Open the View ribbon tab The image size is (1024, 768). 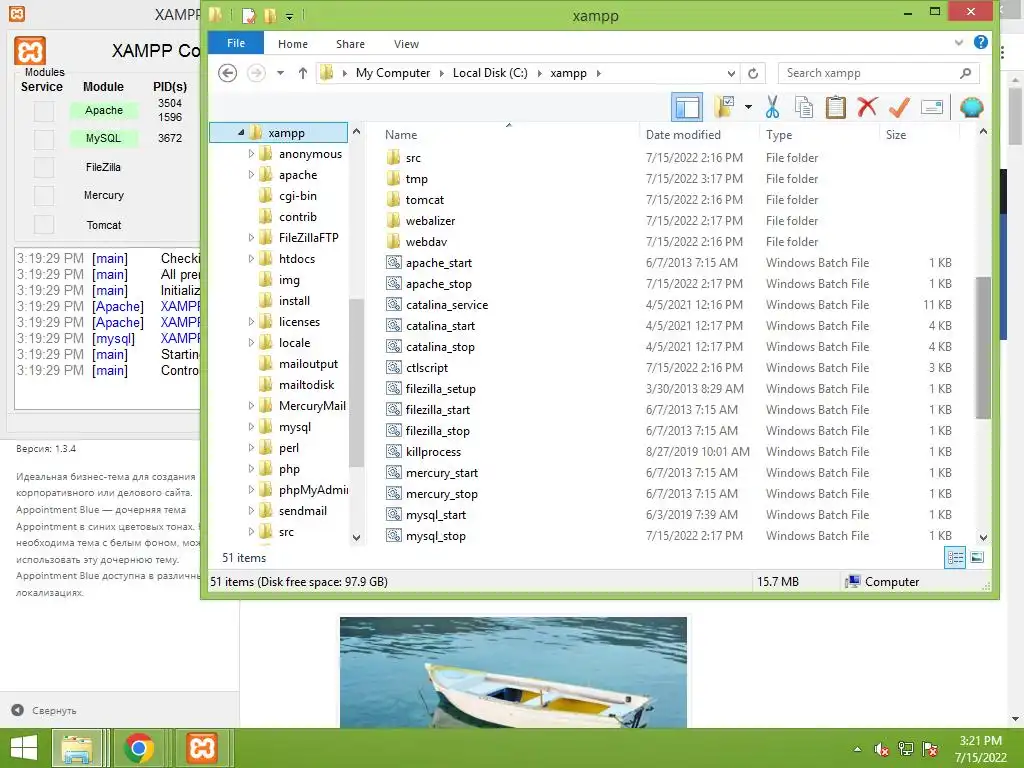coord(406,44)
